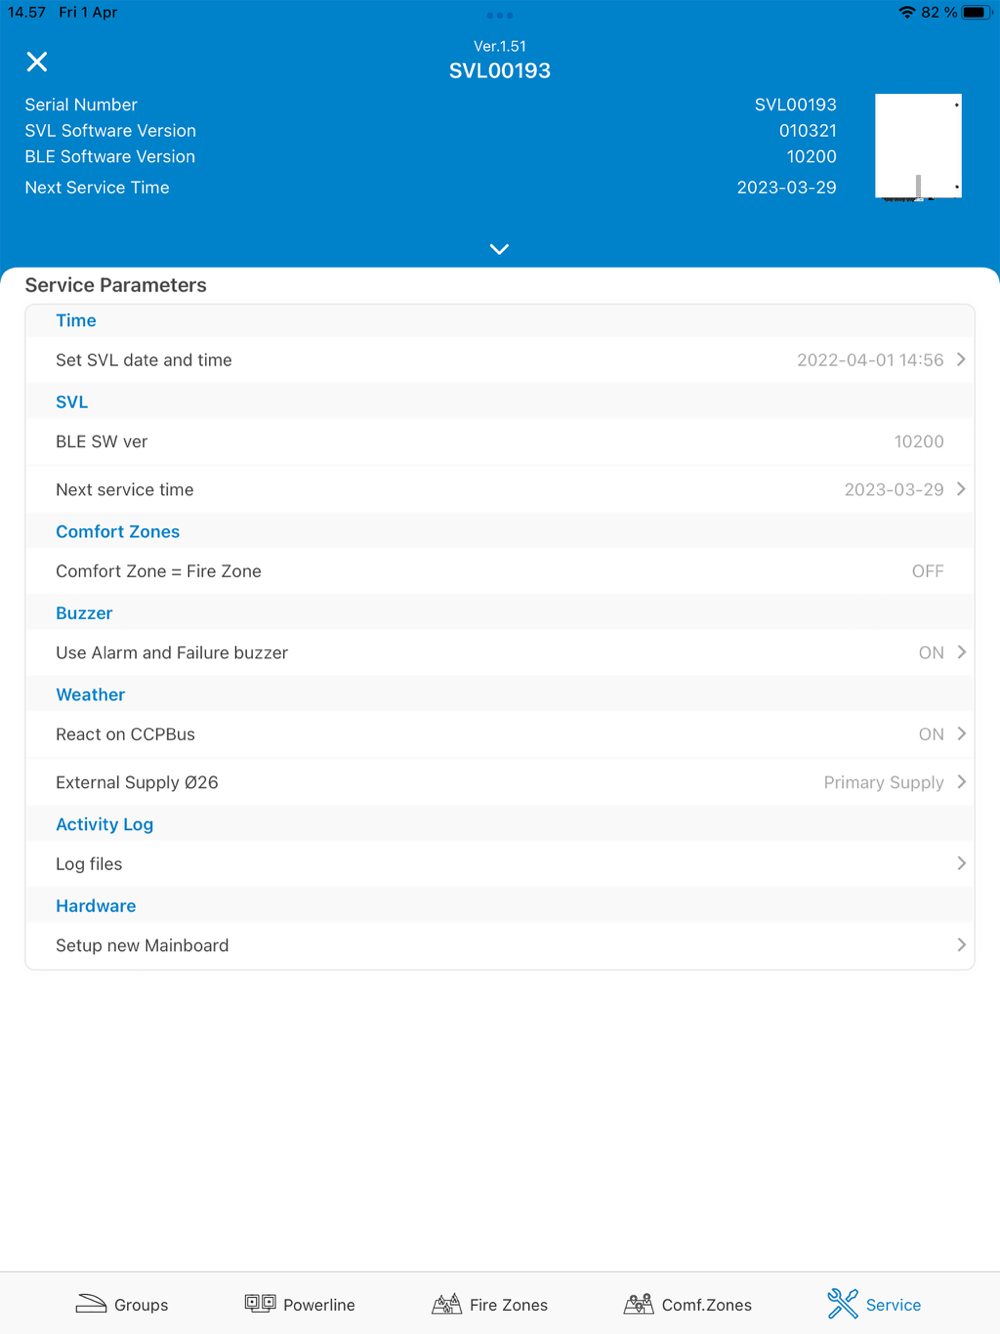
Task: Tap chevron on Setup new Mainboard row
Action: pos(961,945)
